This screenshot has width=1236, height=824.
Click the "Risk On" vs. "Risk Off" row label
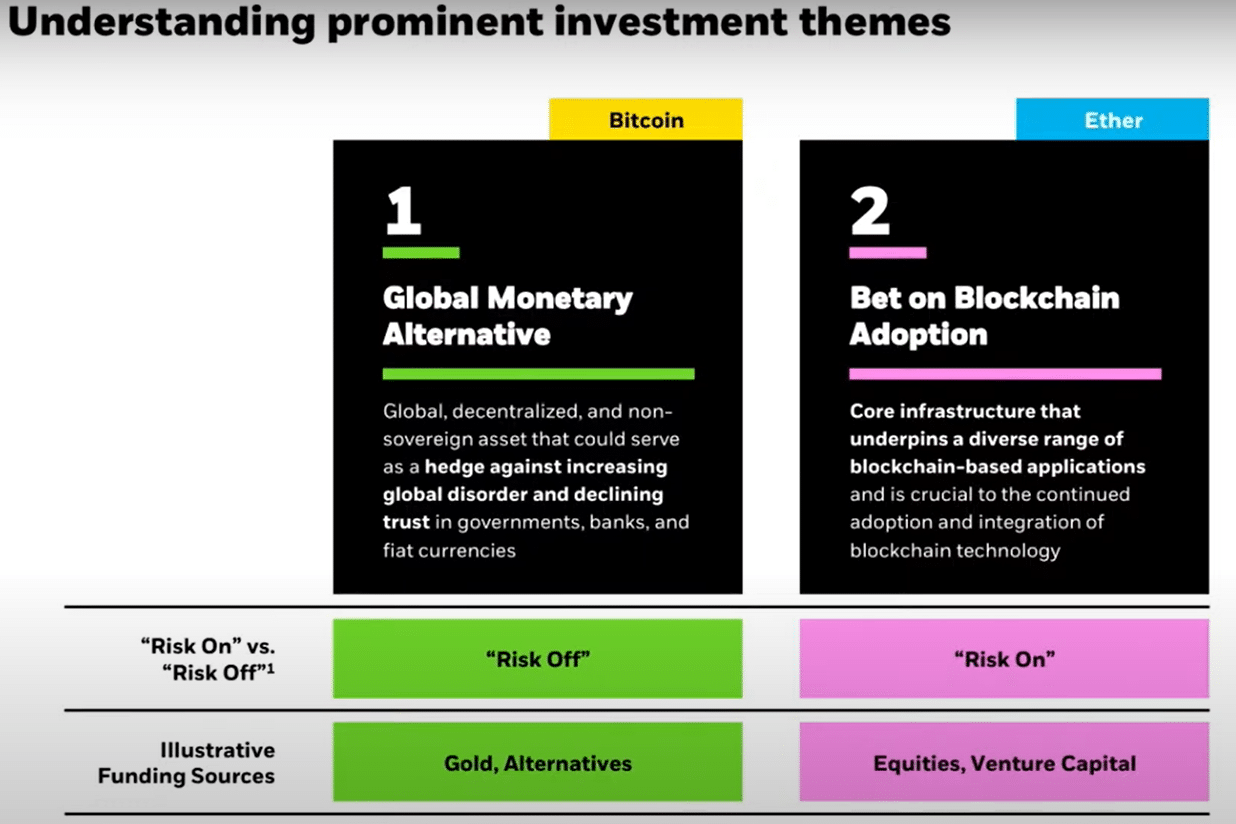click(x=208, y=659)
